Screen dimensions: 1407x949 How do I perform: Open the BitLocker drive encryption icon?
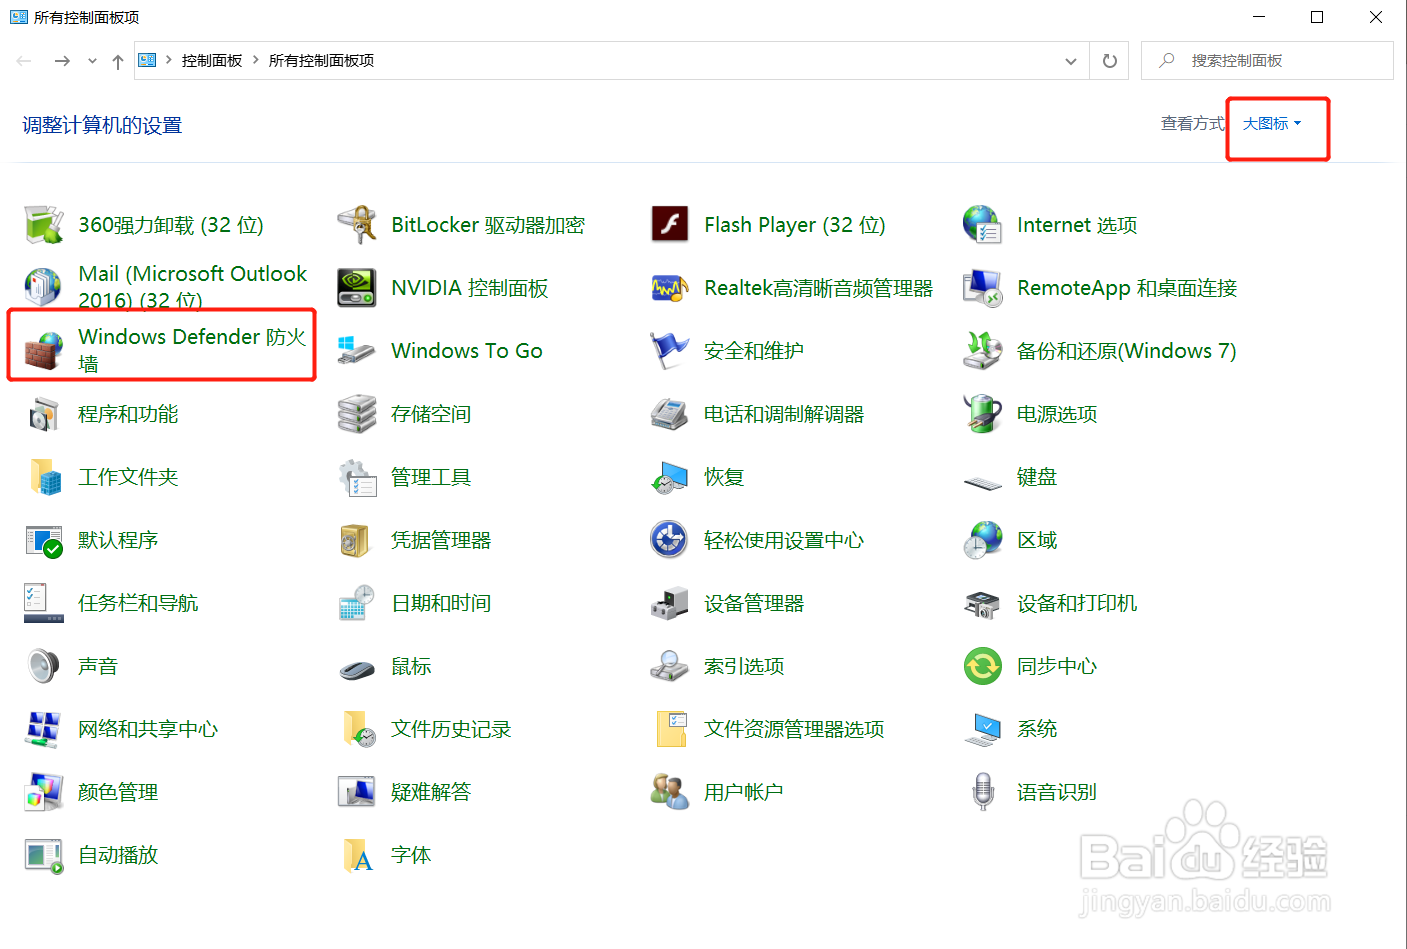[x=357, y=225]
